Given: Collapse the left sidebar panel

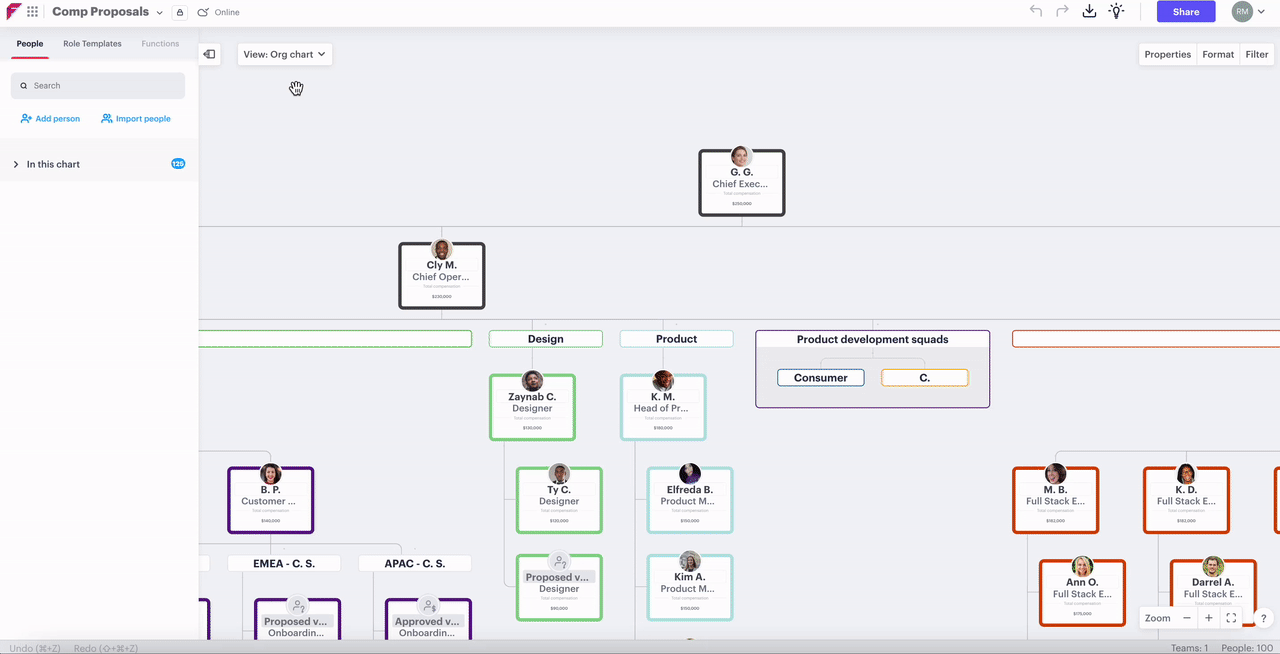Looking at the screenshot, I should point(209,54).
